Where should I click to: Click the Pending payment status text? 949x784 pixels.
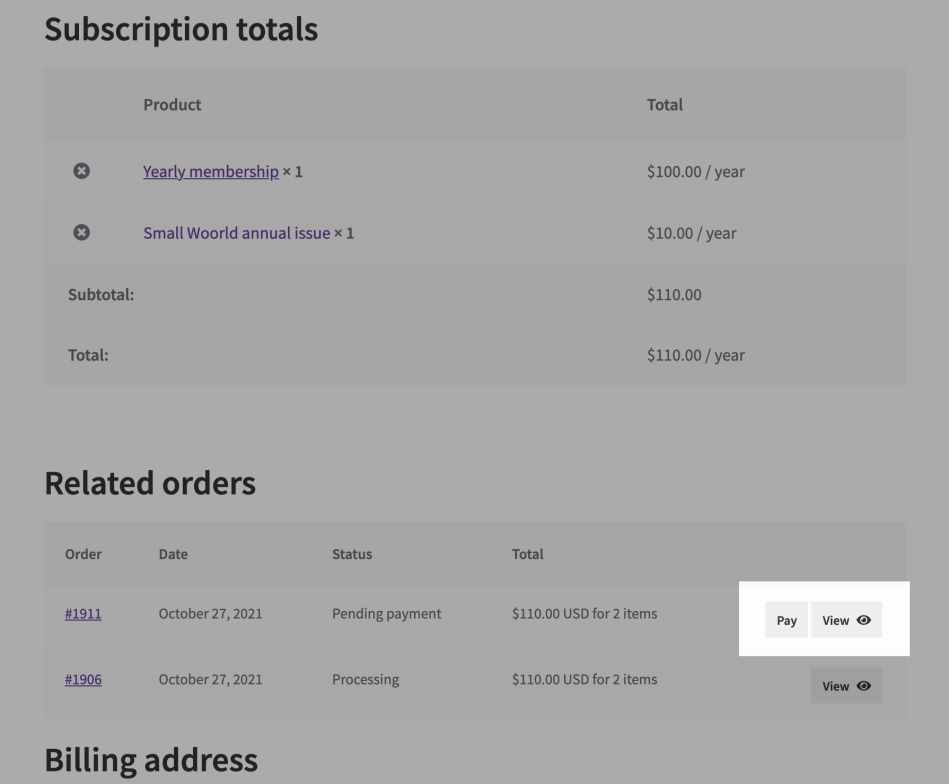click(x=386, y=614)
